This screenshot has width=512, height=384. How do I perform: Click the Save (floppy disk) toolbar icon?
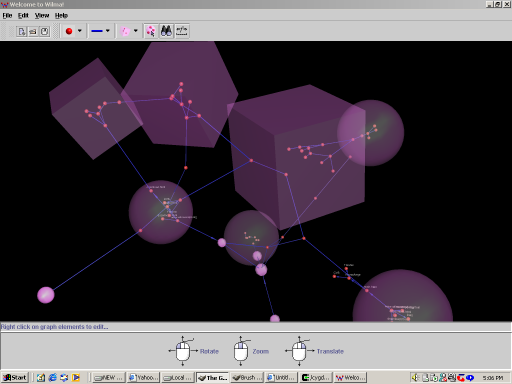(44, 31)
